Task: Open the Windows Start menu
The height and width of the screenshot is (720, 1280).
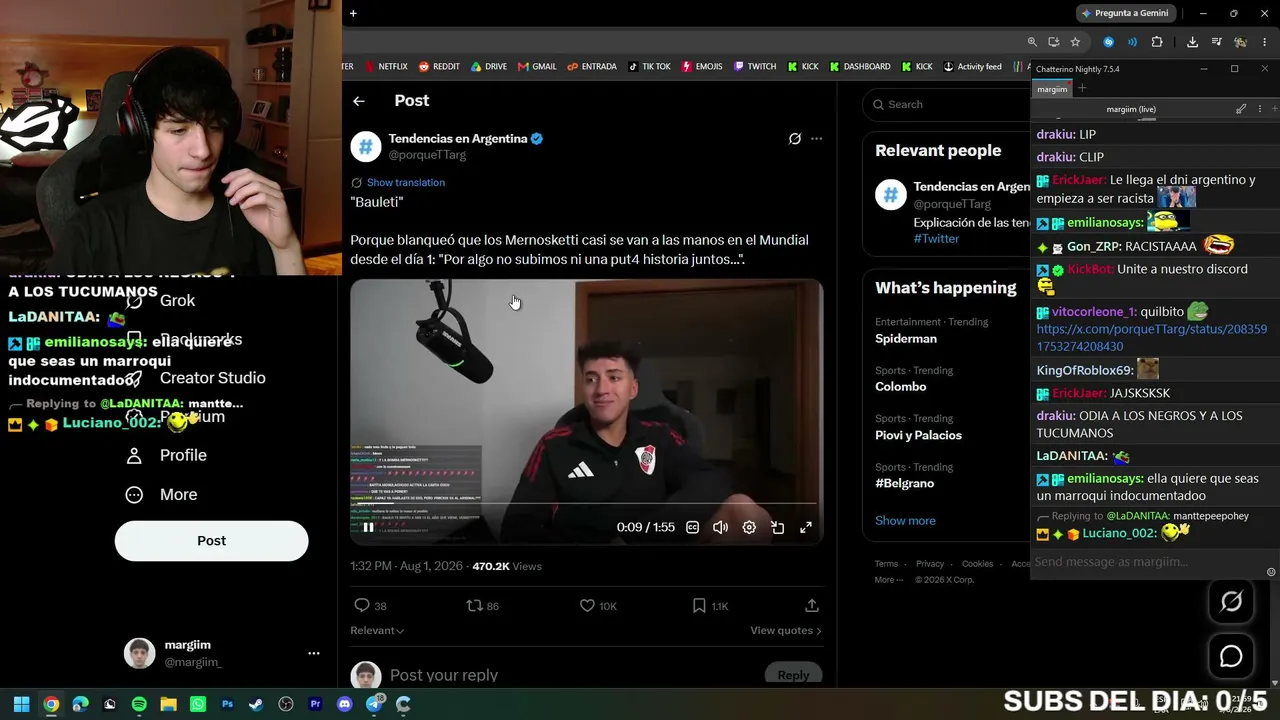Action: (21, 704)
